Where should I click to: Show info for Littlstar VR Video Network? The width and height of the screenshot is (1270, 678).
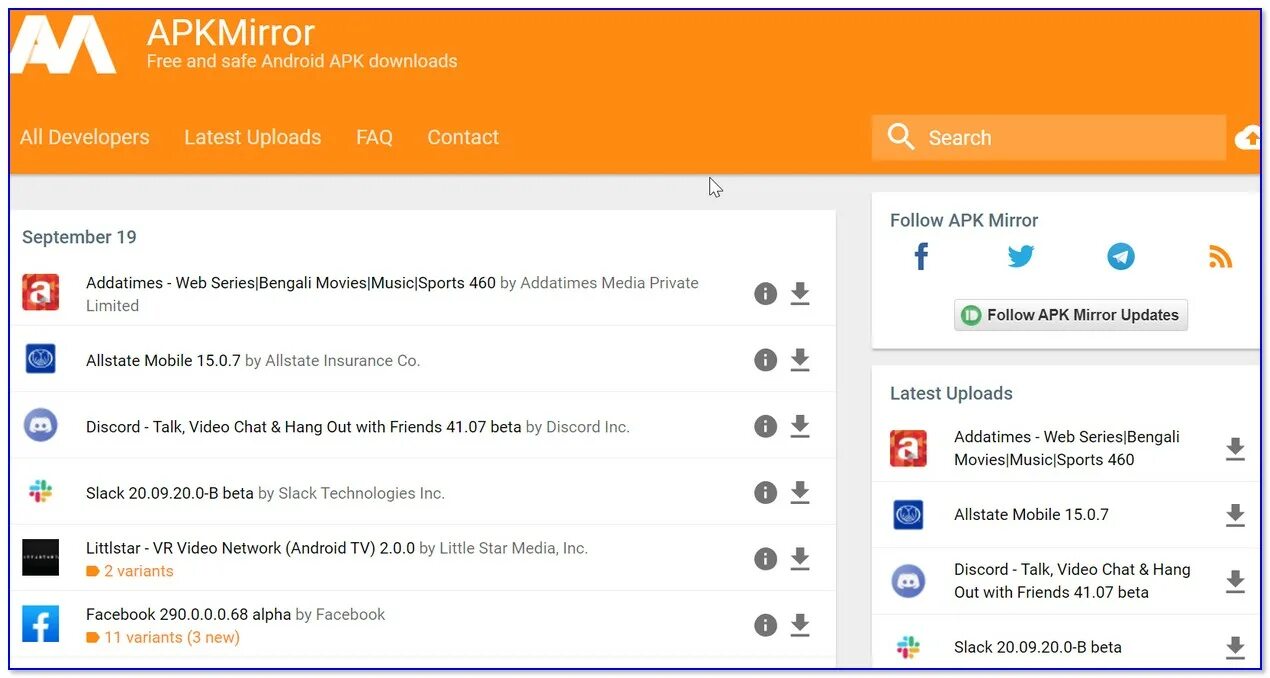tap(765, 559)
